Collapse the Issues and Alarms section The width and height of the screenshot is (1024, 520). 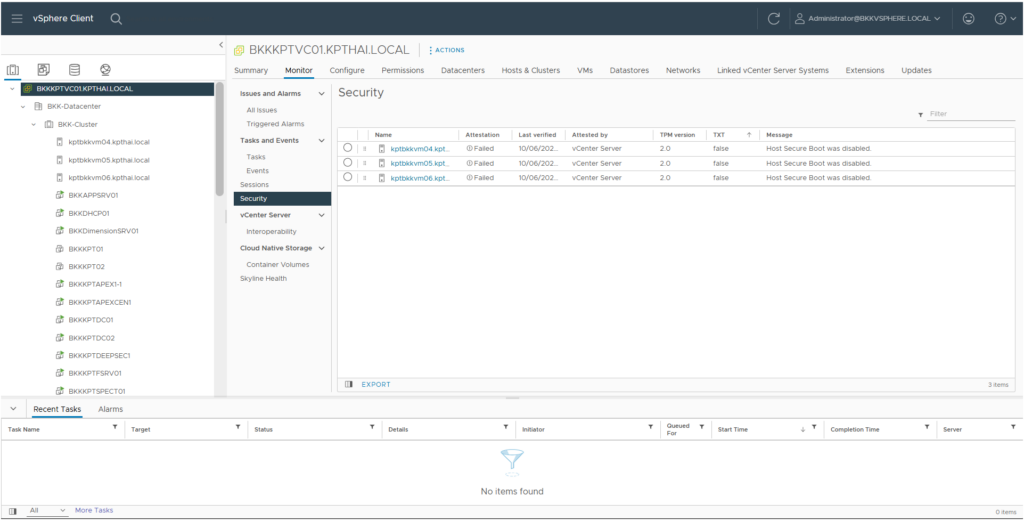[x=321, y=94]
